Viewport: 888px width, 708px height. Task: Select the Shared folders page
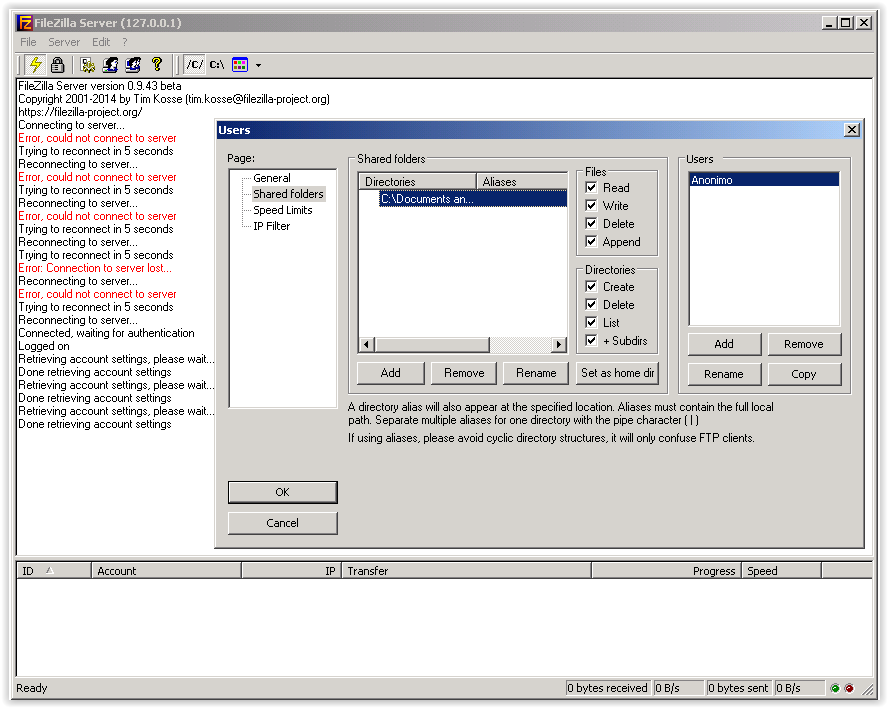tap(288, 194)
